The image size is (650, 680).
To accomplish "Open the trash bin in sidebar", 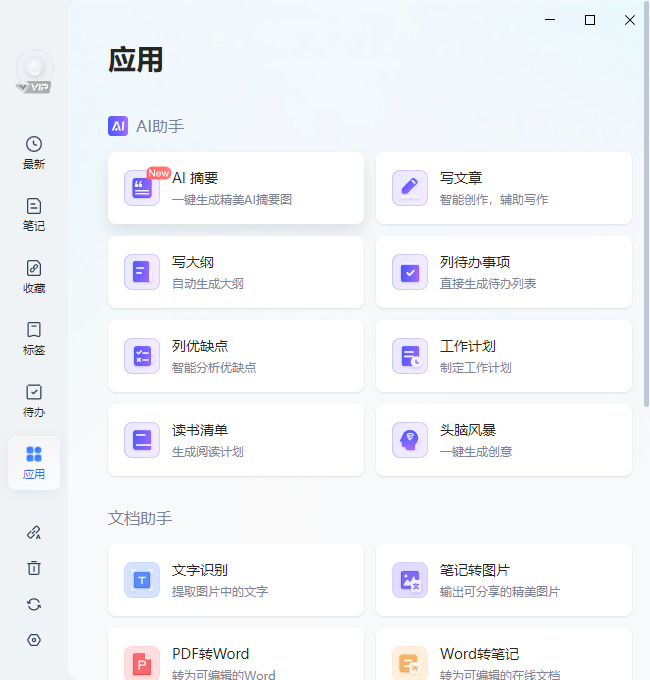I will (34, 568).
